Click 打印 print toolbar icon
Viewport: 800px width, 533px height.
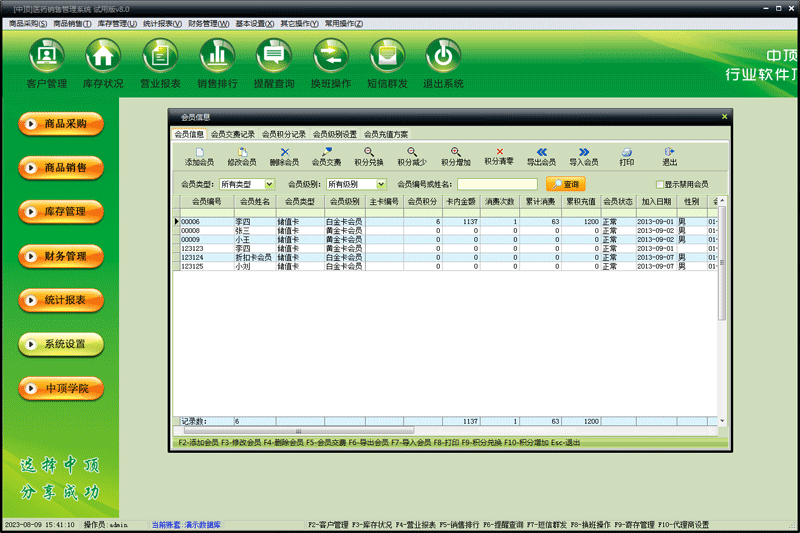click(x=627, y=157)
